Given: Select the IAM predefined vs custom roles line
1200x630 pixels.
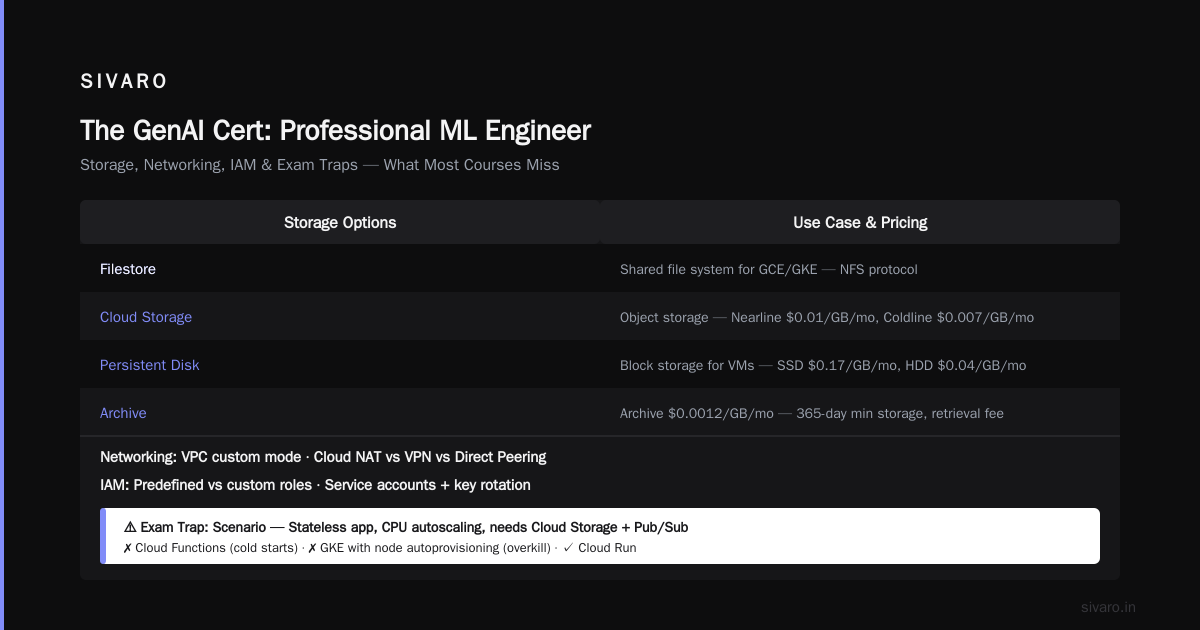Looking at the screenshot, I should coord(315,485).
